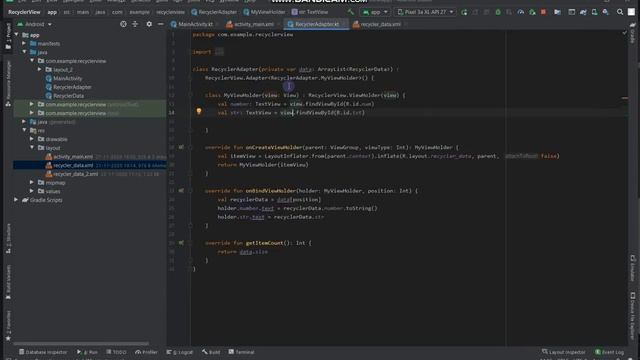Expand the manifests folder
Screen dimensions: 640x360
coord(24,44)
